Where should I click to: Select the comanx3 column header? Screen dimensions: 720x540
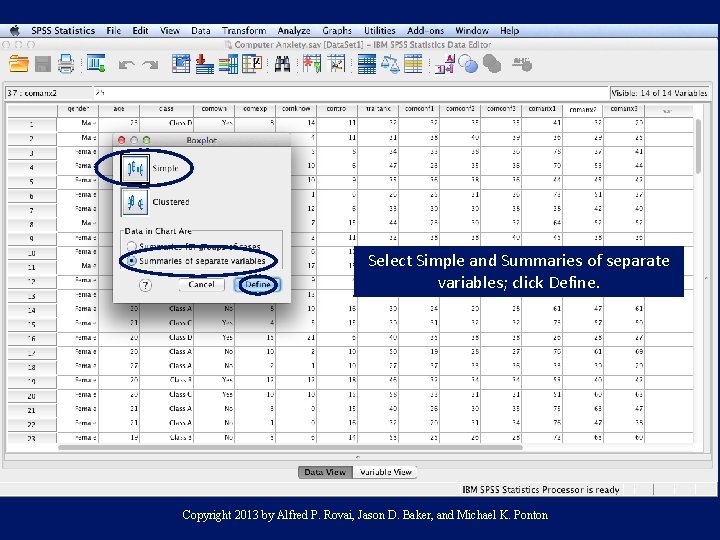click(624, 109)
